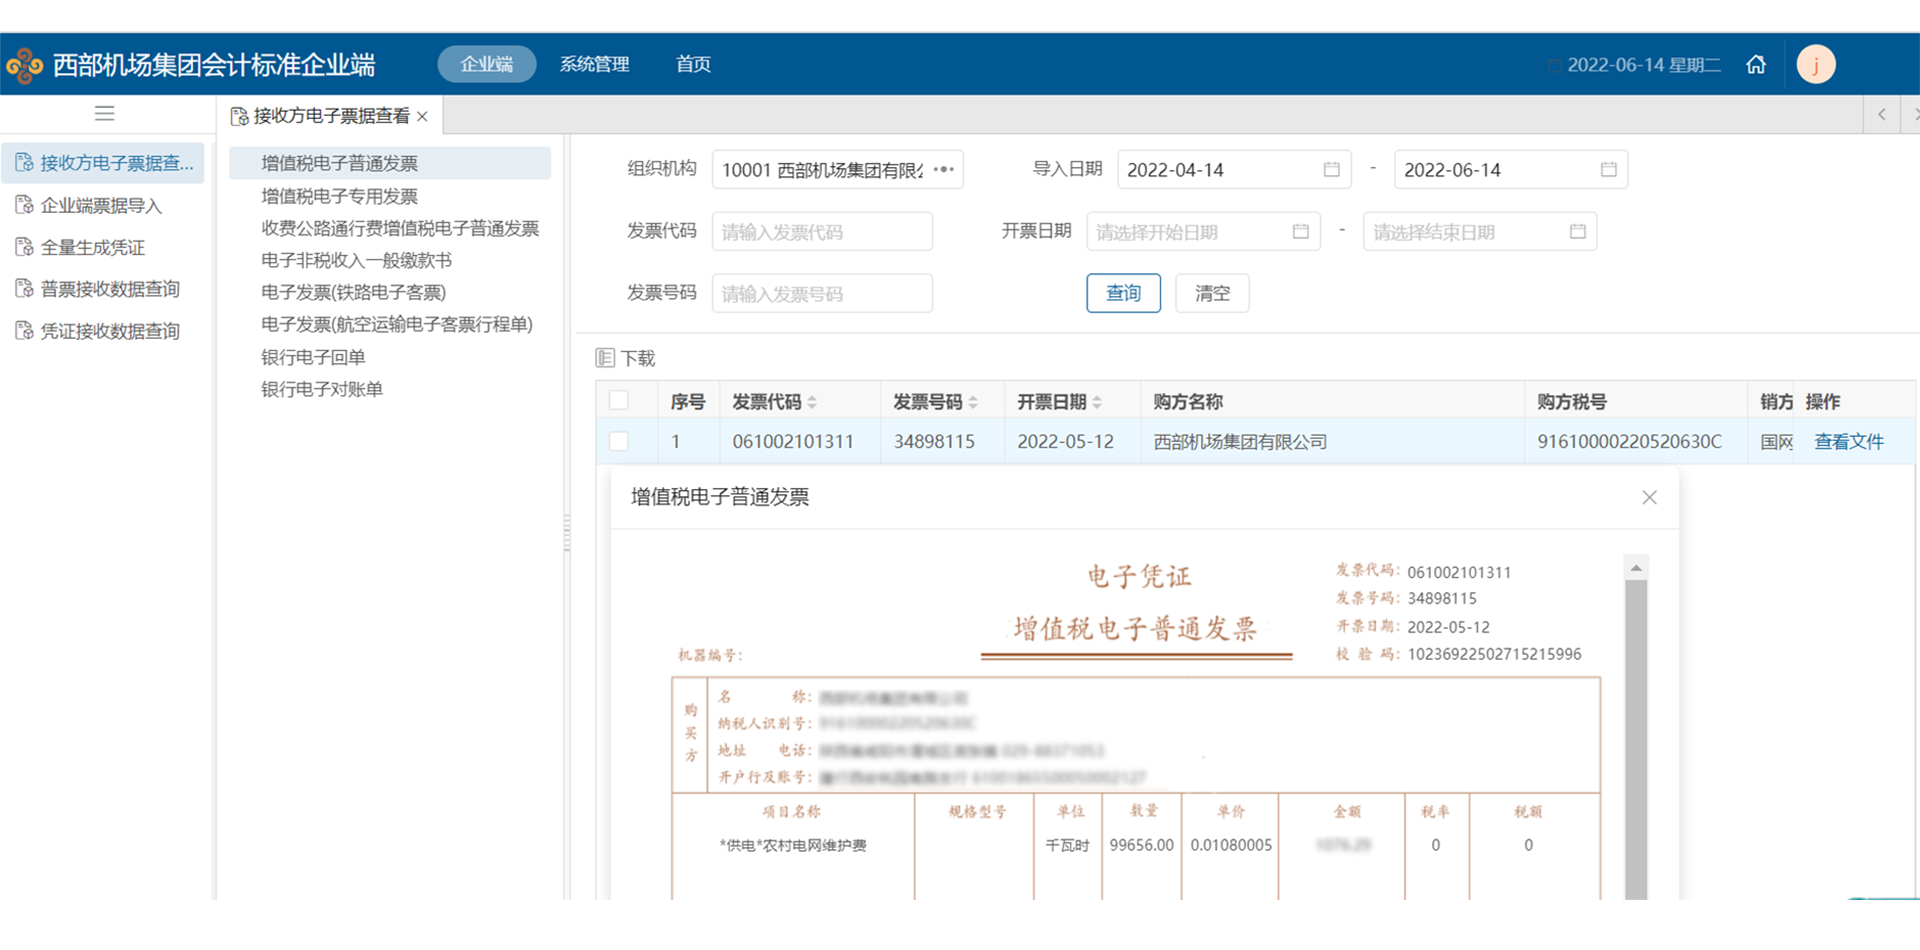1920x950 pixels.
Task: Close the invoice preview dialog
Action: tap(1649, 498)
